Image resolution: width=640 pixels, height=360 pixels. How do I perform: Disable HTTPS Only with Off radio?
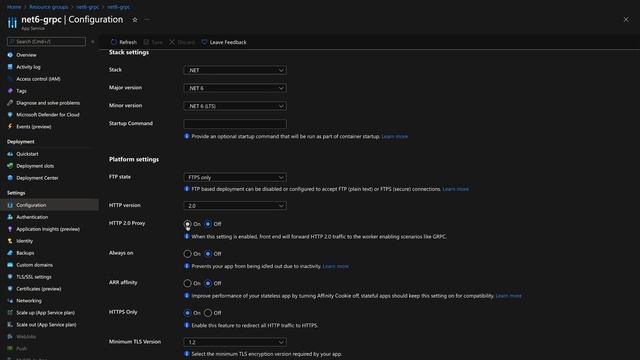coord(208,313)
